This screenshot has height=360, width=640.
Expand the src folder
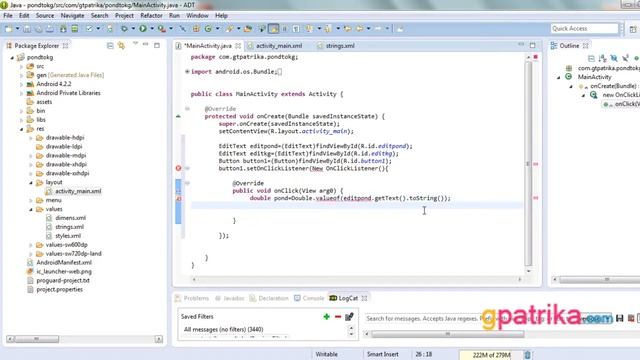pyautogui.click(x=22, y=67)
